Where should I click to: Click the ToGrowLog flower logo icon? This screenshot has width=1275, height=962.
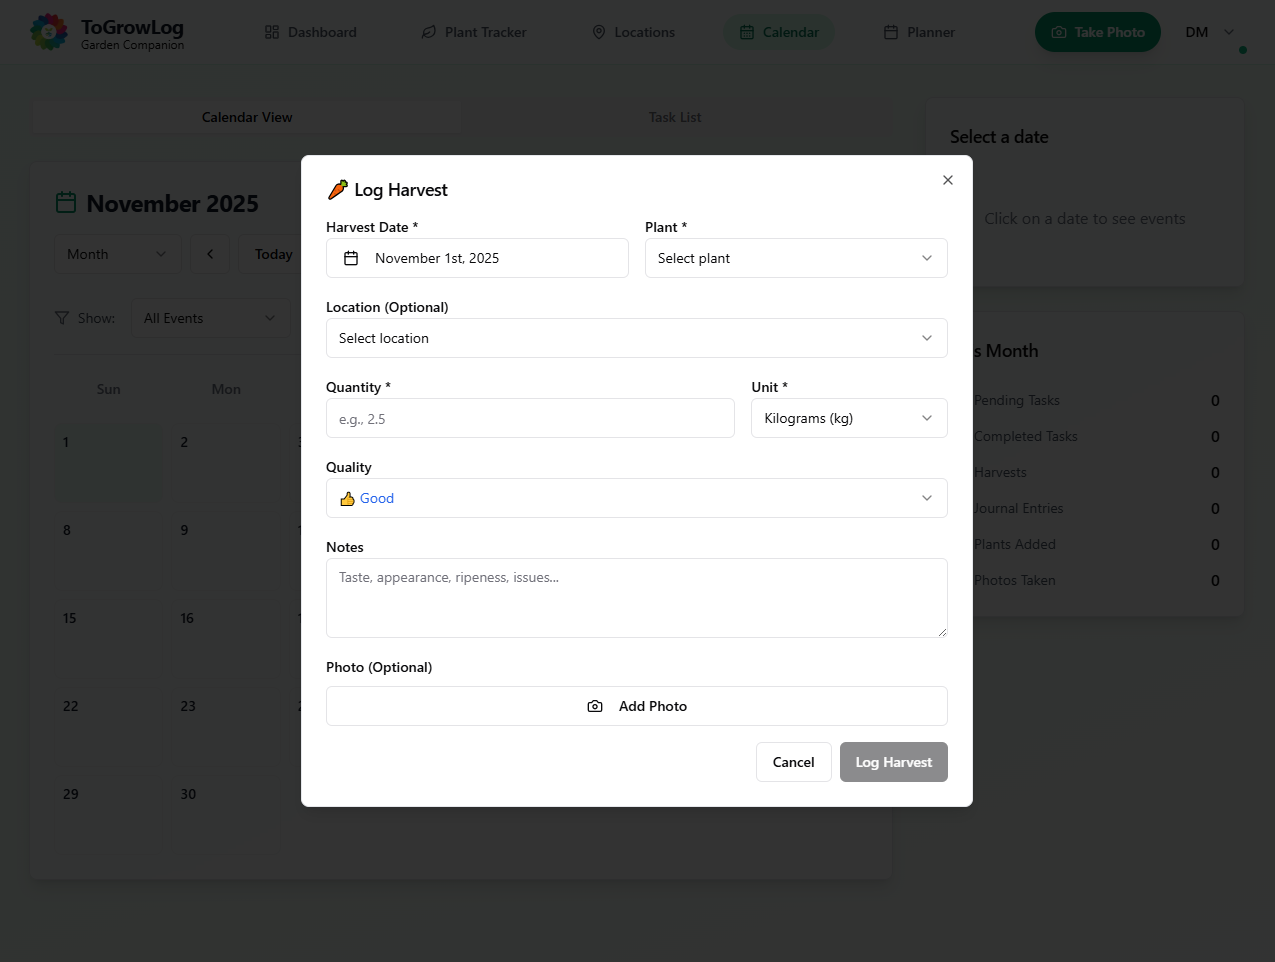(49, 32)
